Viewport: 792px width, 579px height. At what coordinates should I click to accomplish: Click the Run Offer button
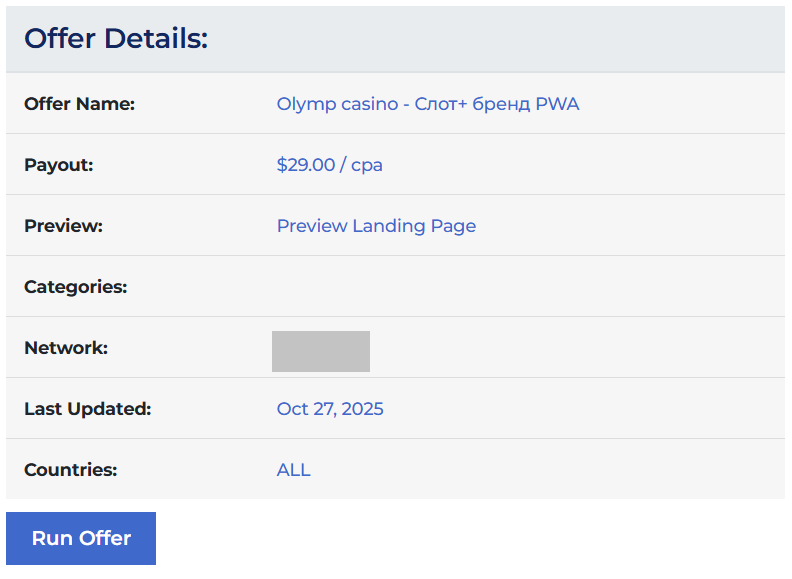[x=81, y=538]
